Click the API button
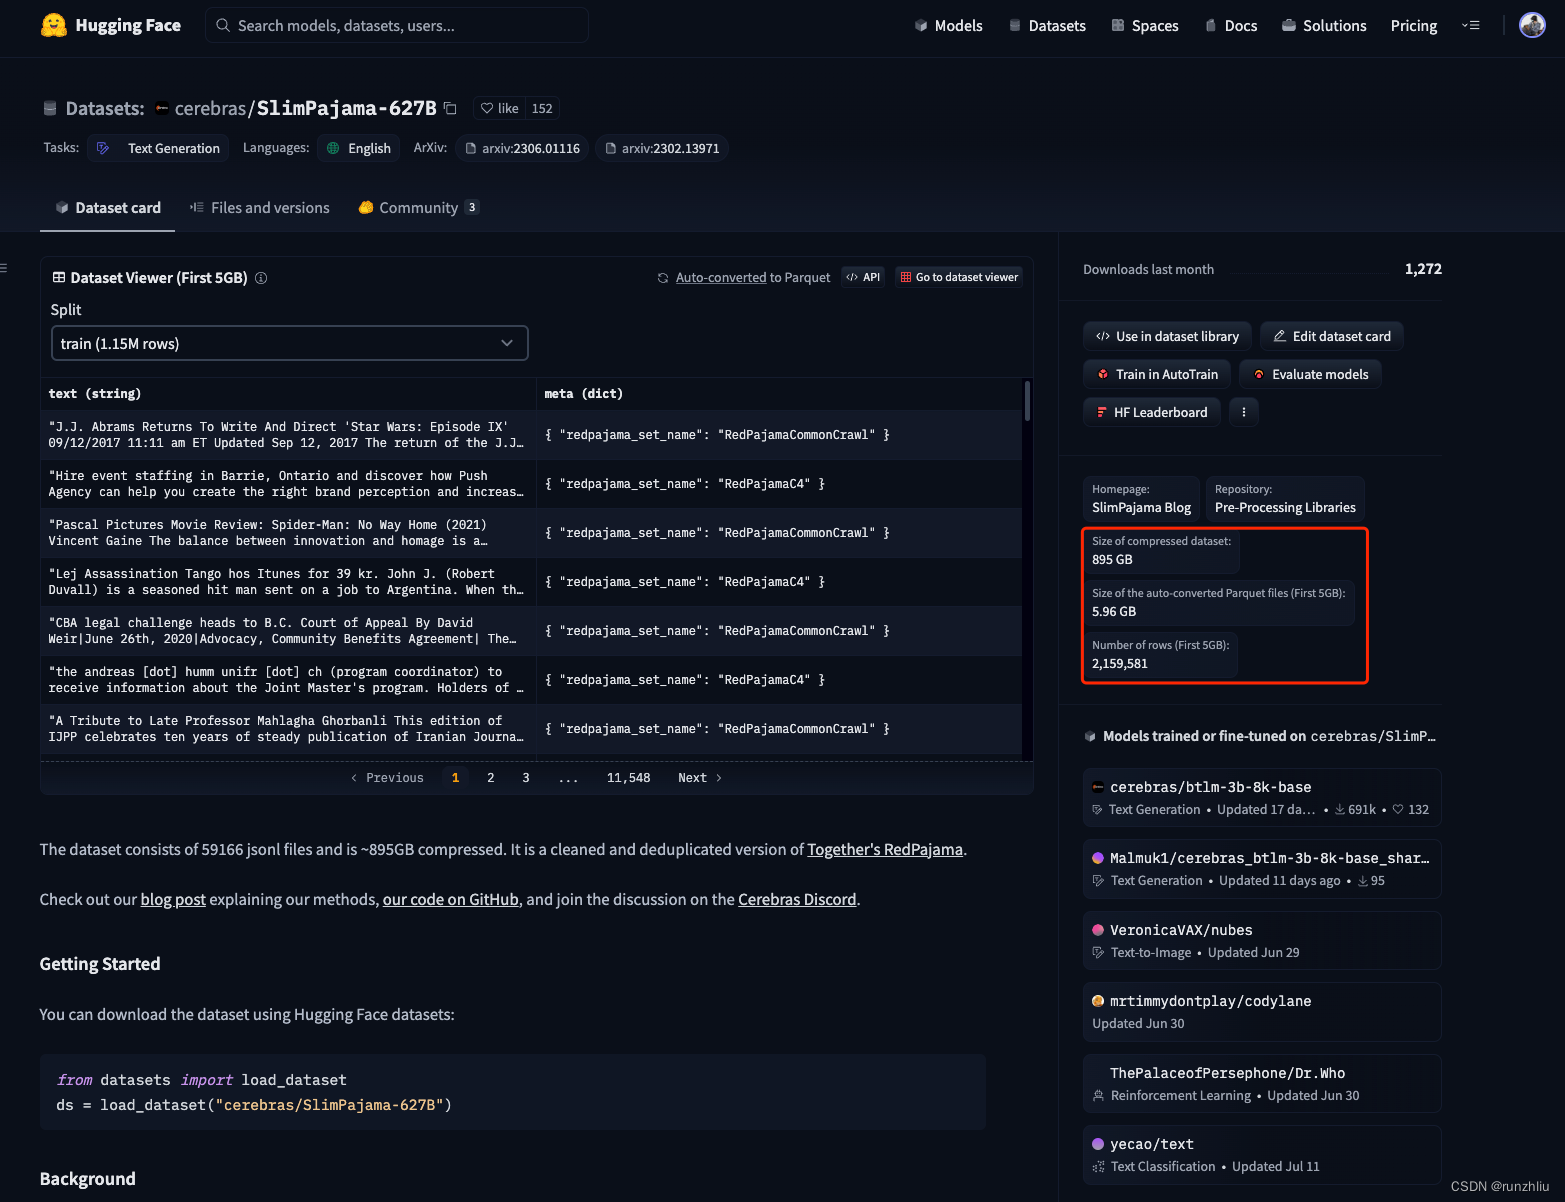The image size is (1565, 1202). [x=863, y=277]
